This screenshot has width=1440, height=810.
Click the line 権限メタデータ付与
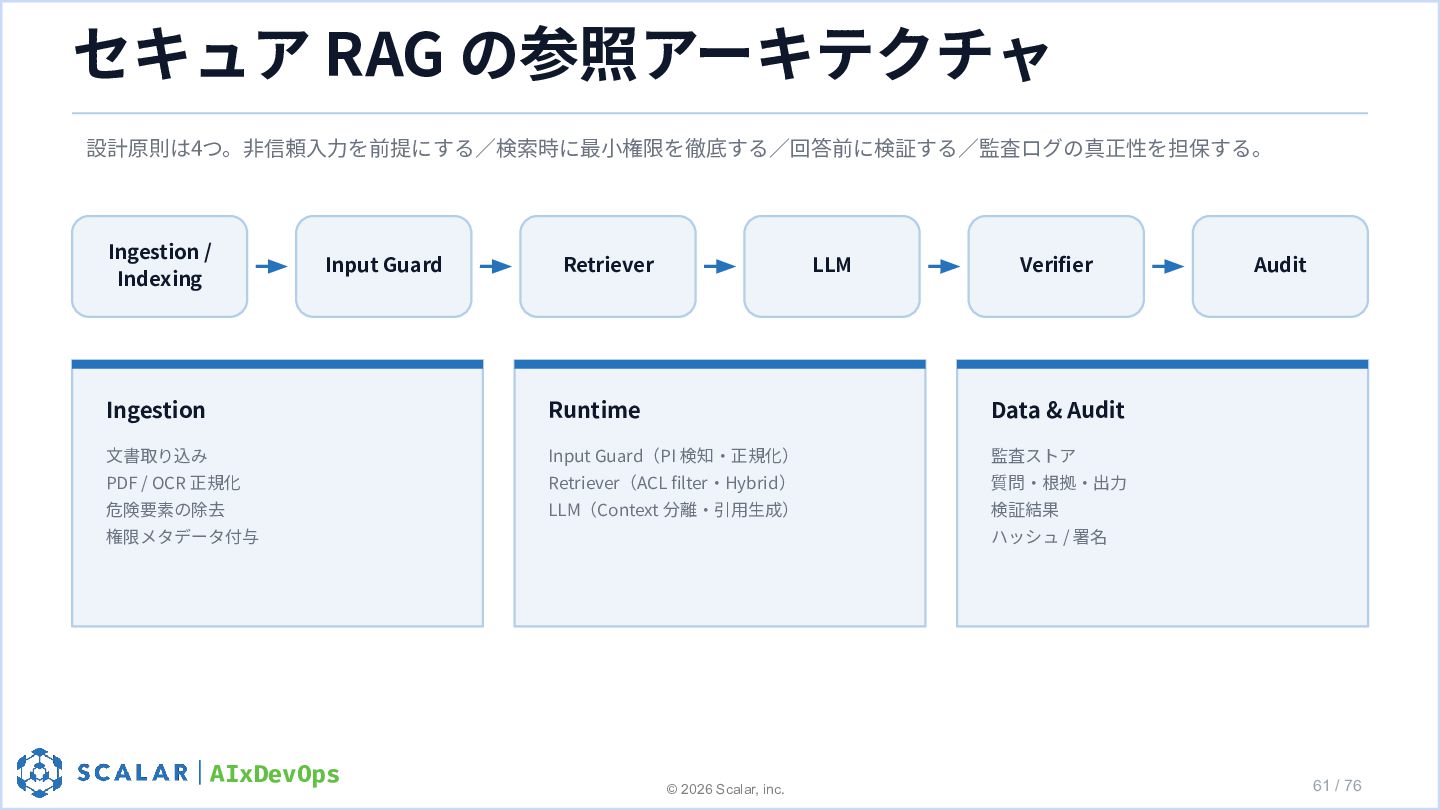182,537
